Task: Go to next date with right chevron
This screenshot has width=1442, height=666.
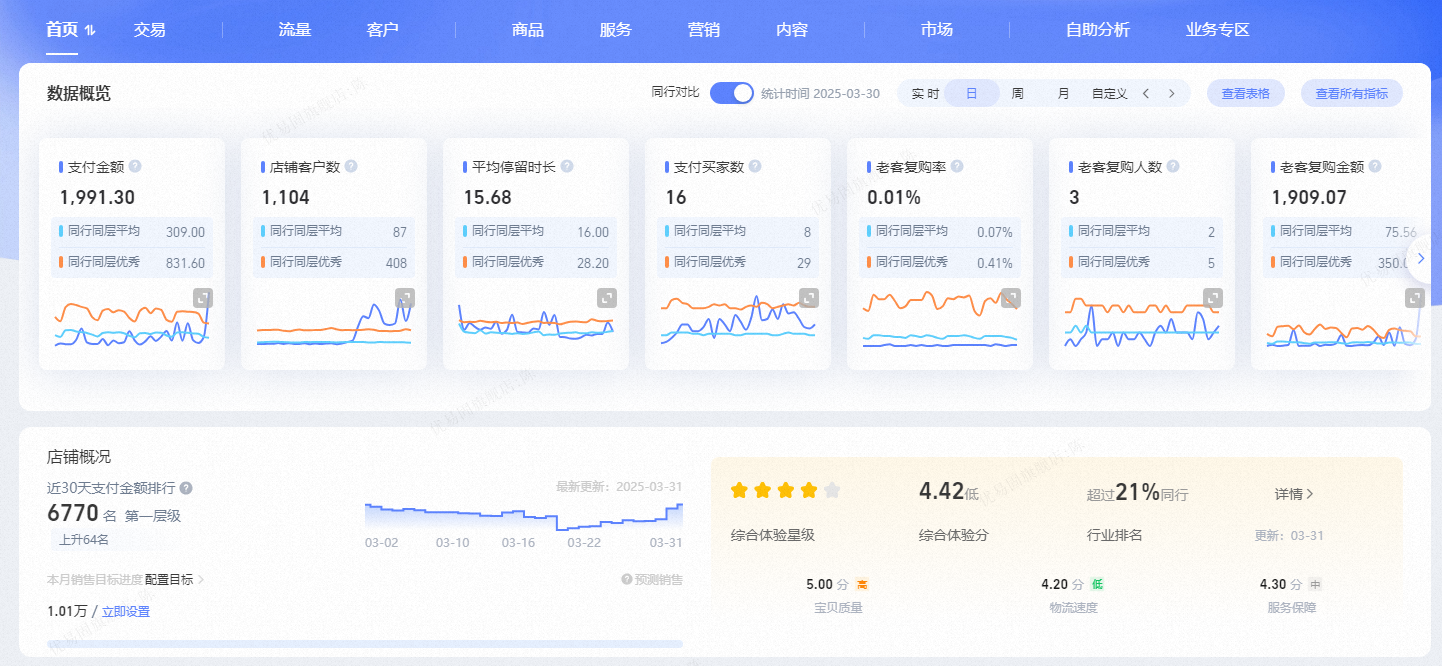Action: (1171, 93)
